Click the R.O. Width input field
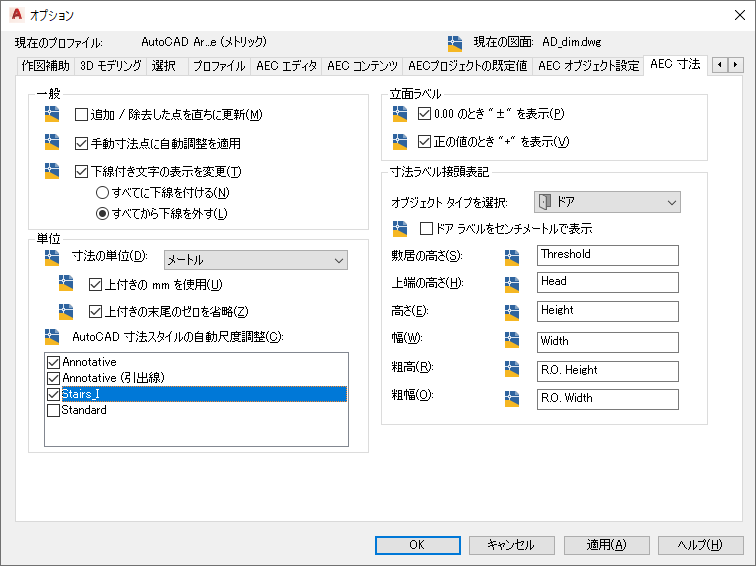Viewport: 756px width, 566px height. point(608,399)
